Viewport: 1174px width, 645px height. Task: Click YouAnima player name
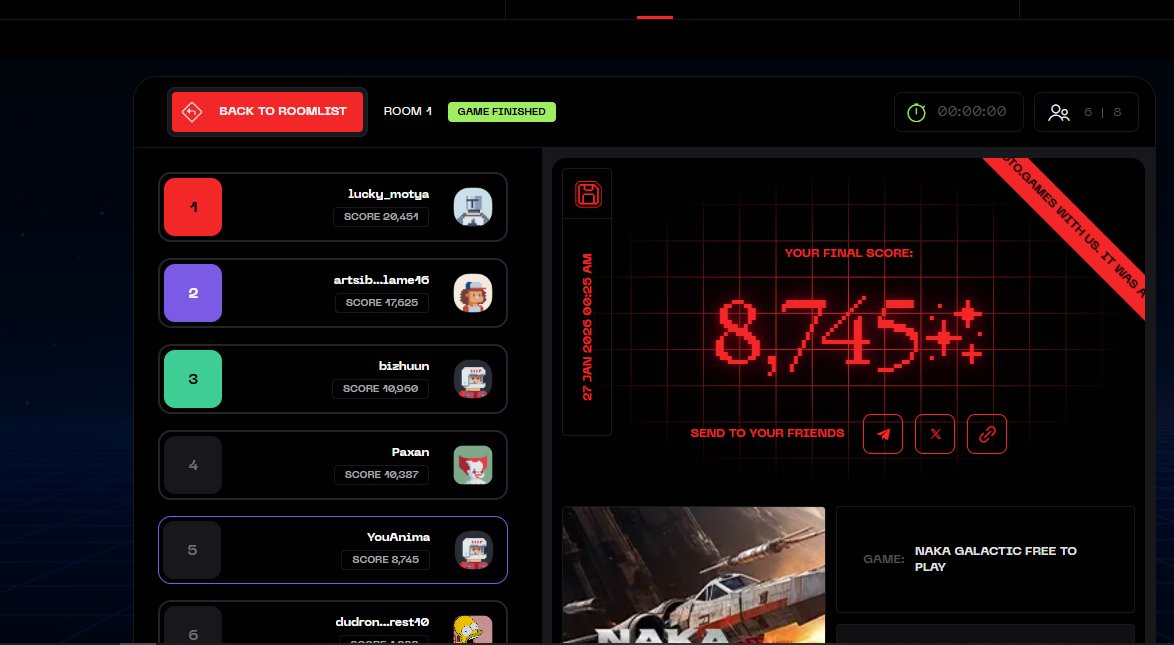coord(398,537)
